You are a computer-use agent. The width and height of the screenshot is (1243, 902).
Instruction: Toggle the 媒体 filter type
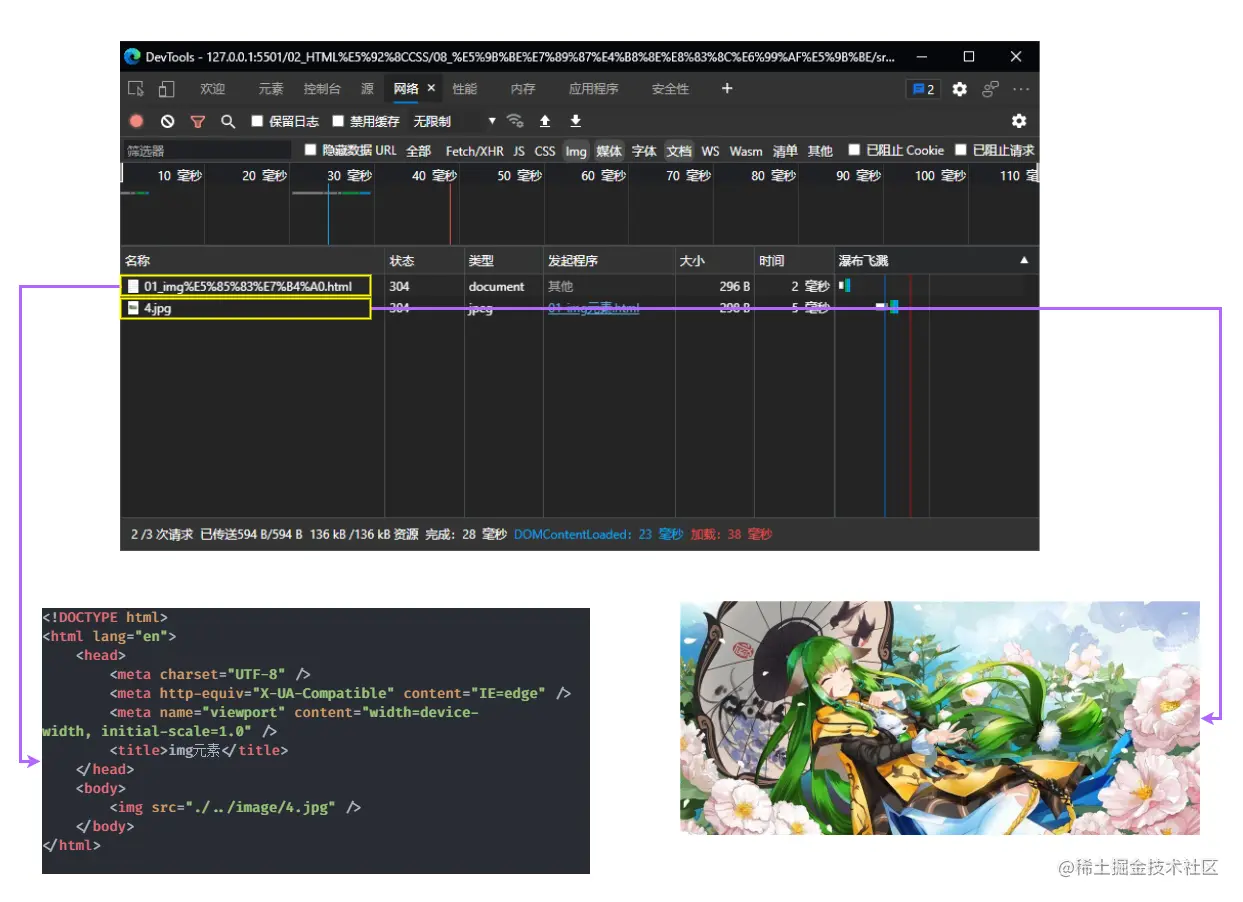(x=609, y=151)
